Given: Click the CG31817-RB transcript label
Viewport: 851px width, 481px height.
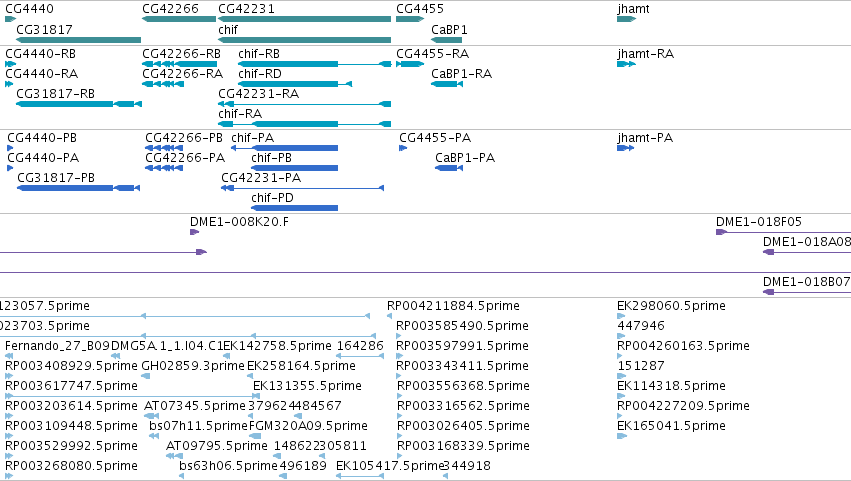Looking at the screenshot, I should [x=55, y=93].
